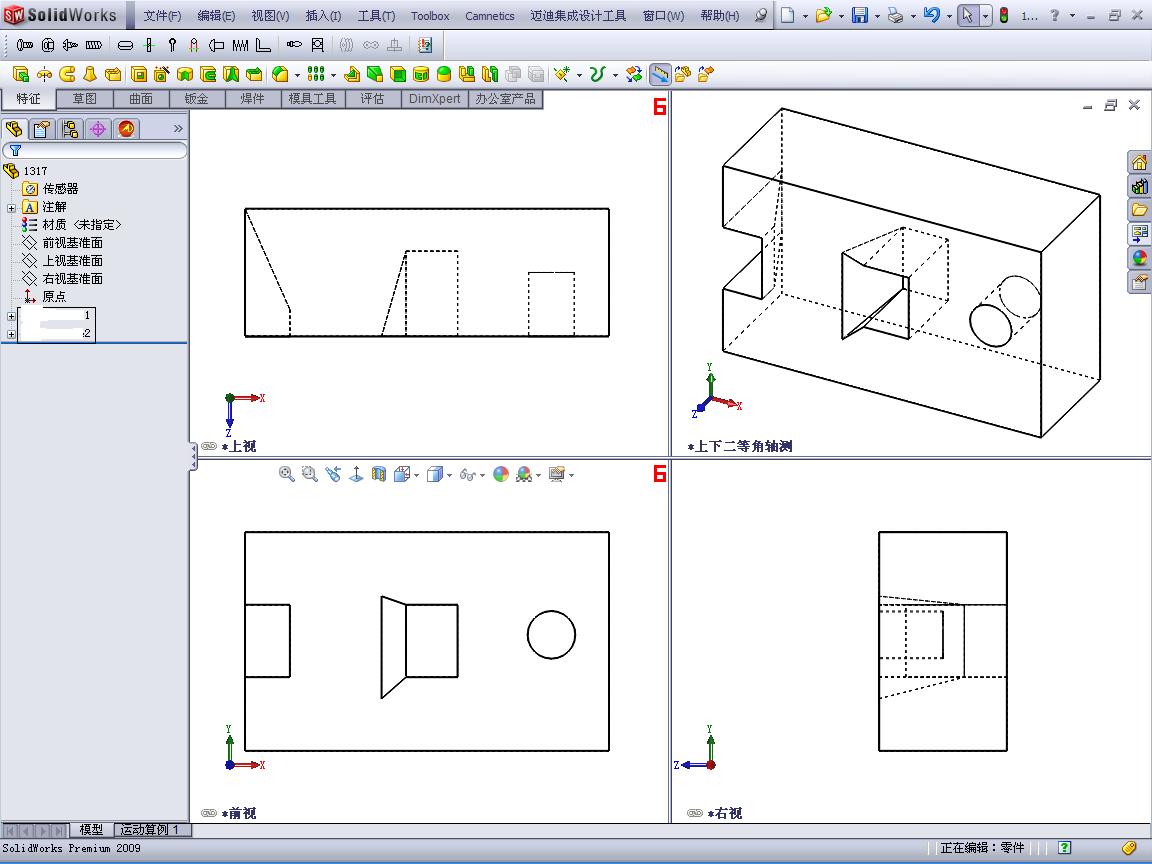The image size is (1152, 864).
Task: Open the 插入(I) menu
Action: pyautogui.click(x=323, y=15)
